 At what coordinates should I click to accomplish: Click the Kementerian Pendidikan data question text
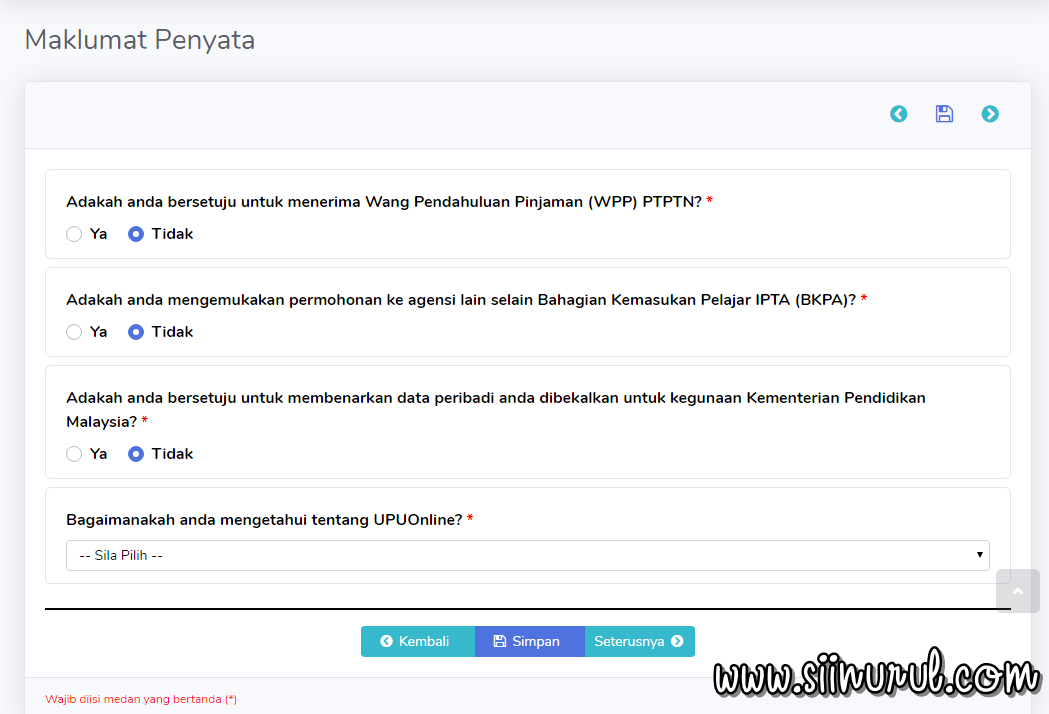pos(496,410)
